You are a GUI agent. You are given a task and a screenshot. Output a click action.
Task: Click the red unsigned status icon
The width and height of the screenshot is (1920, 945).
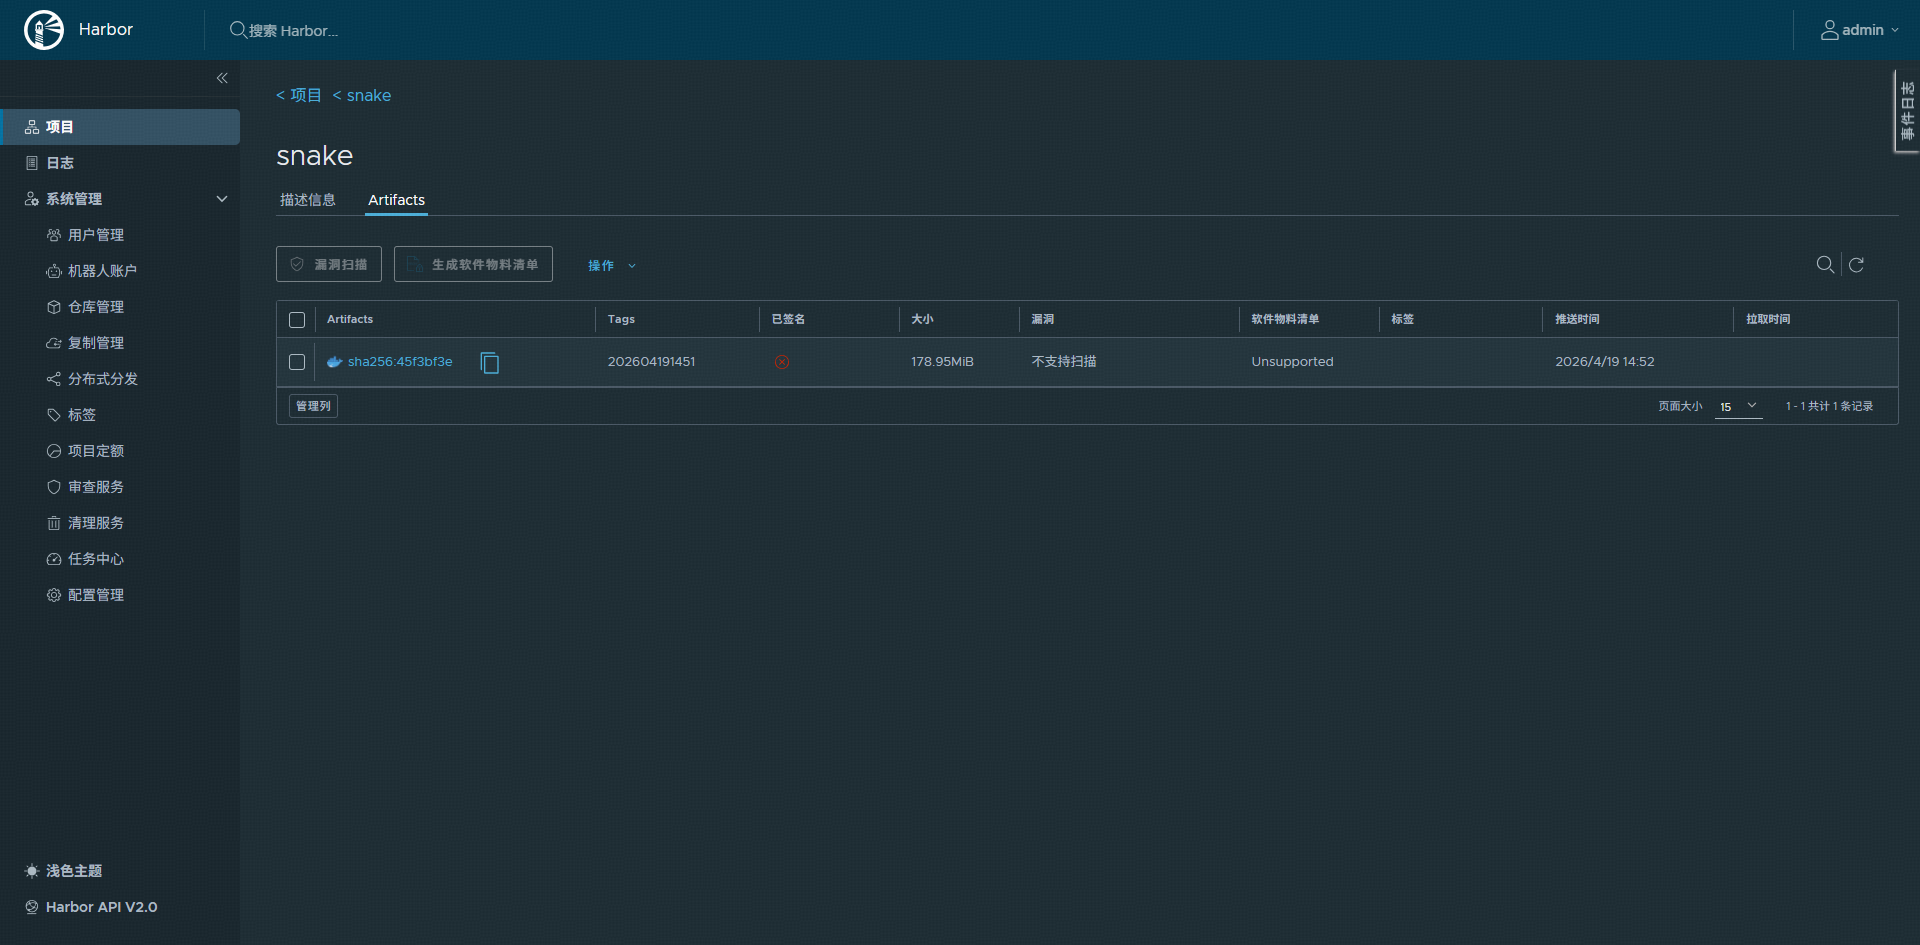click(x=782, y=362)
